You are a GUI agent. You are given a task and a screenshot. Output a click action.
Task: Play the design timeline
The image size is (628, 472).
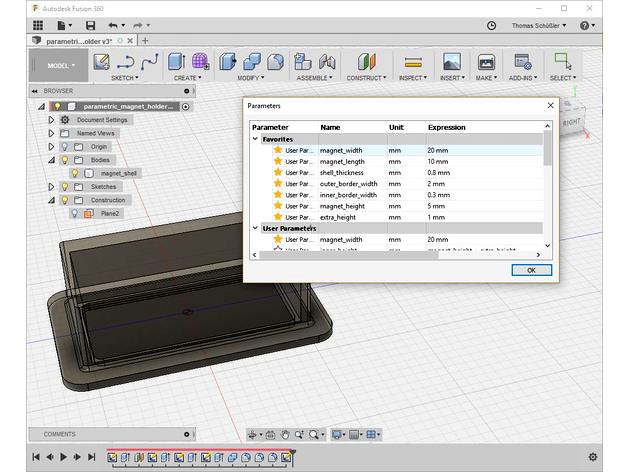pyautogui.click(x=63, y=457)
